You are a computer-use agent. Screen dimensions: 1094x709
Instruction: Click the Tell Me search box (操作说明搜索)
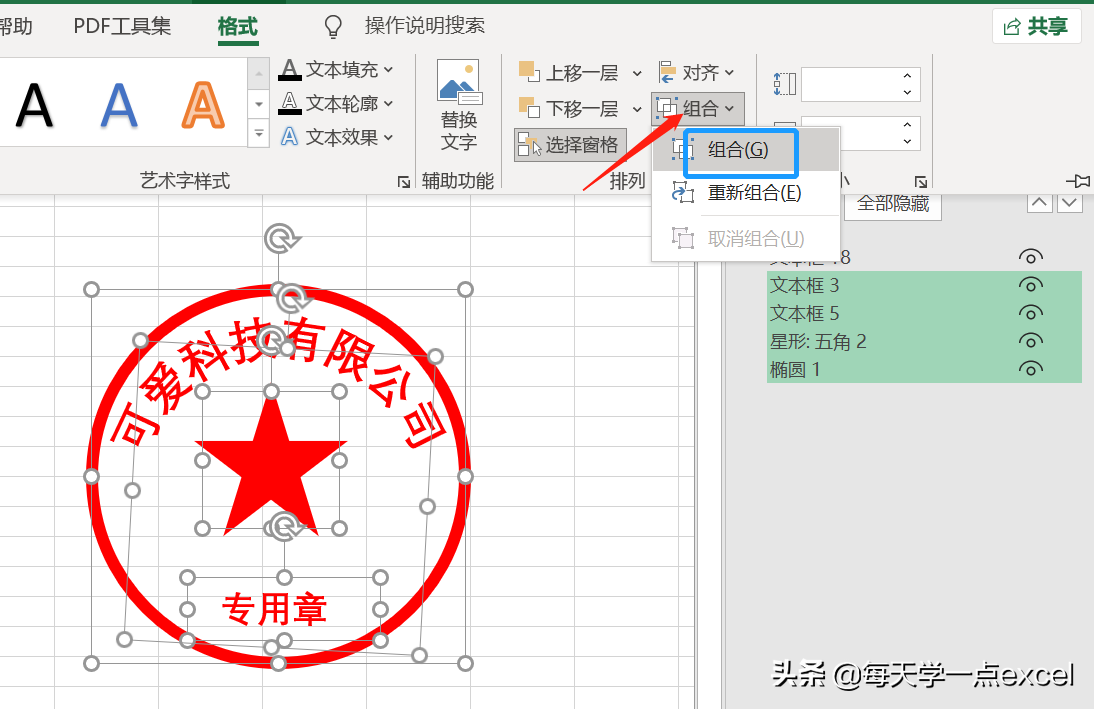point(424,26)
